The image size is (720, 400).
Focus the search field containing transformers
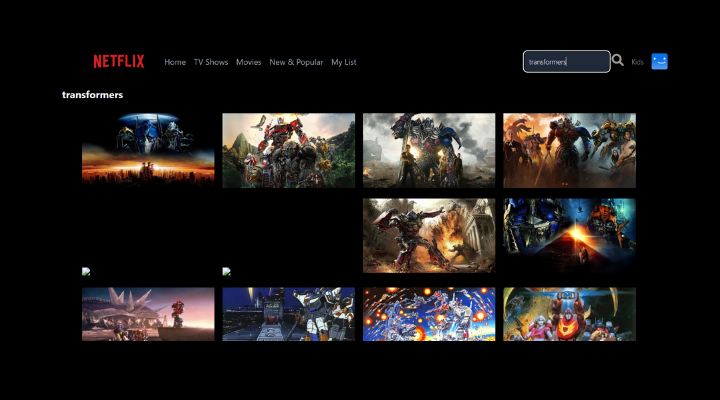click(567, 62)
